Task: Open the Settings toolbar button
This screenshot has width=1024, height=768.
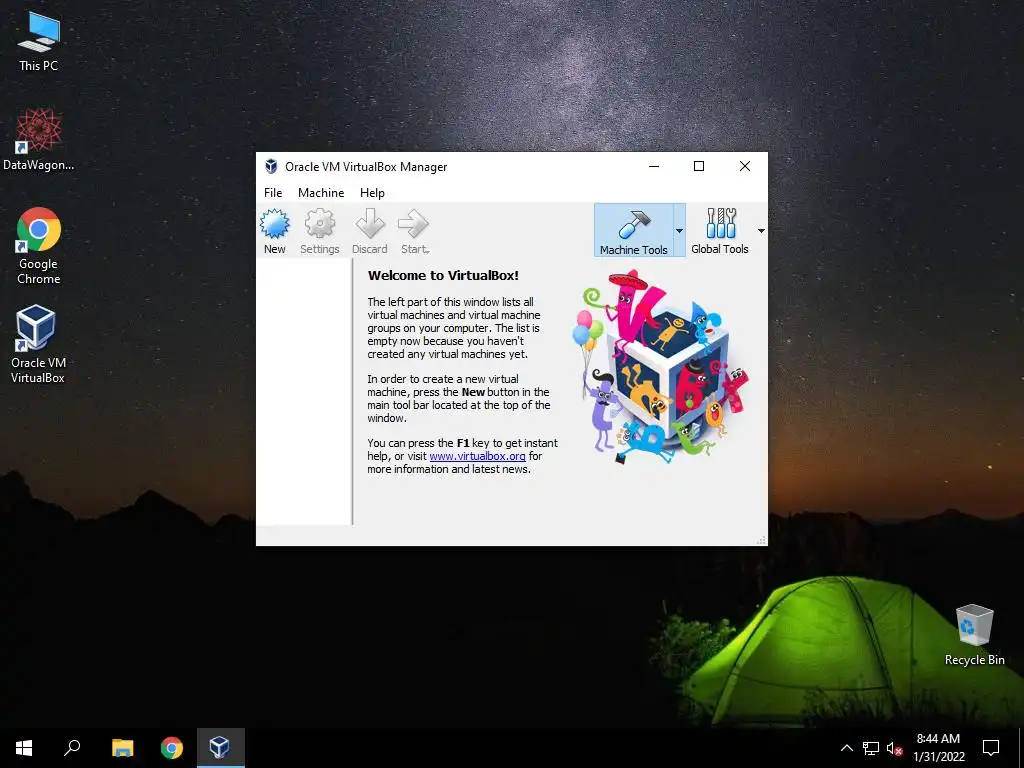Action: point(319,231)
